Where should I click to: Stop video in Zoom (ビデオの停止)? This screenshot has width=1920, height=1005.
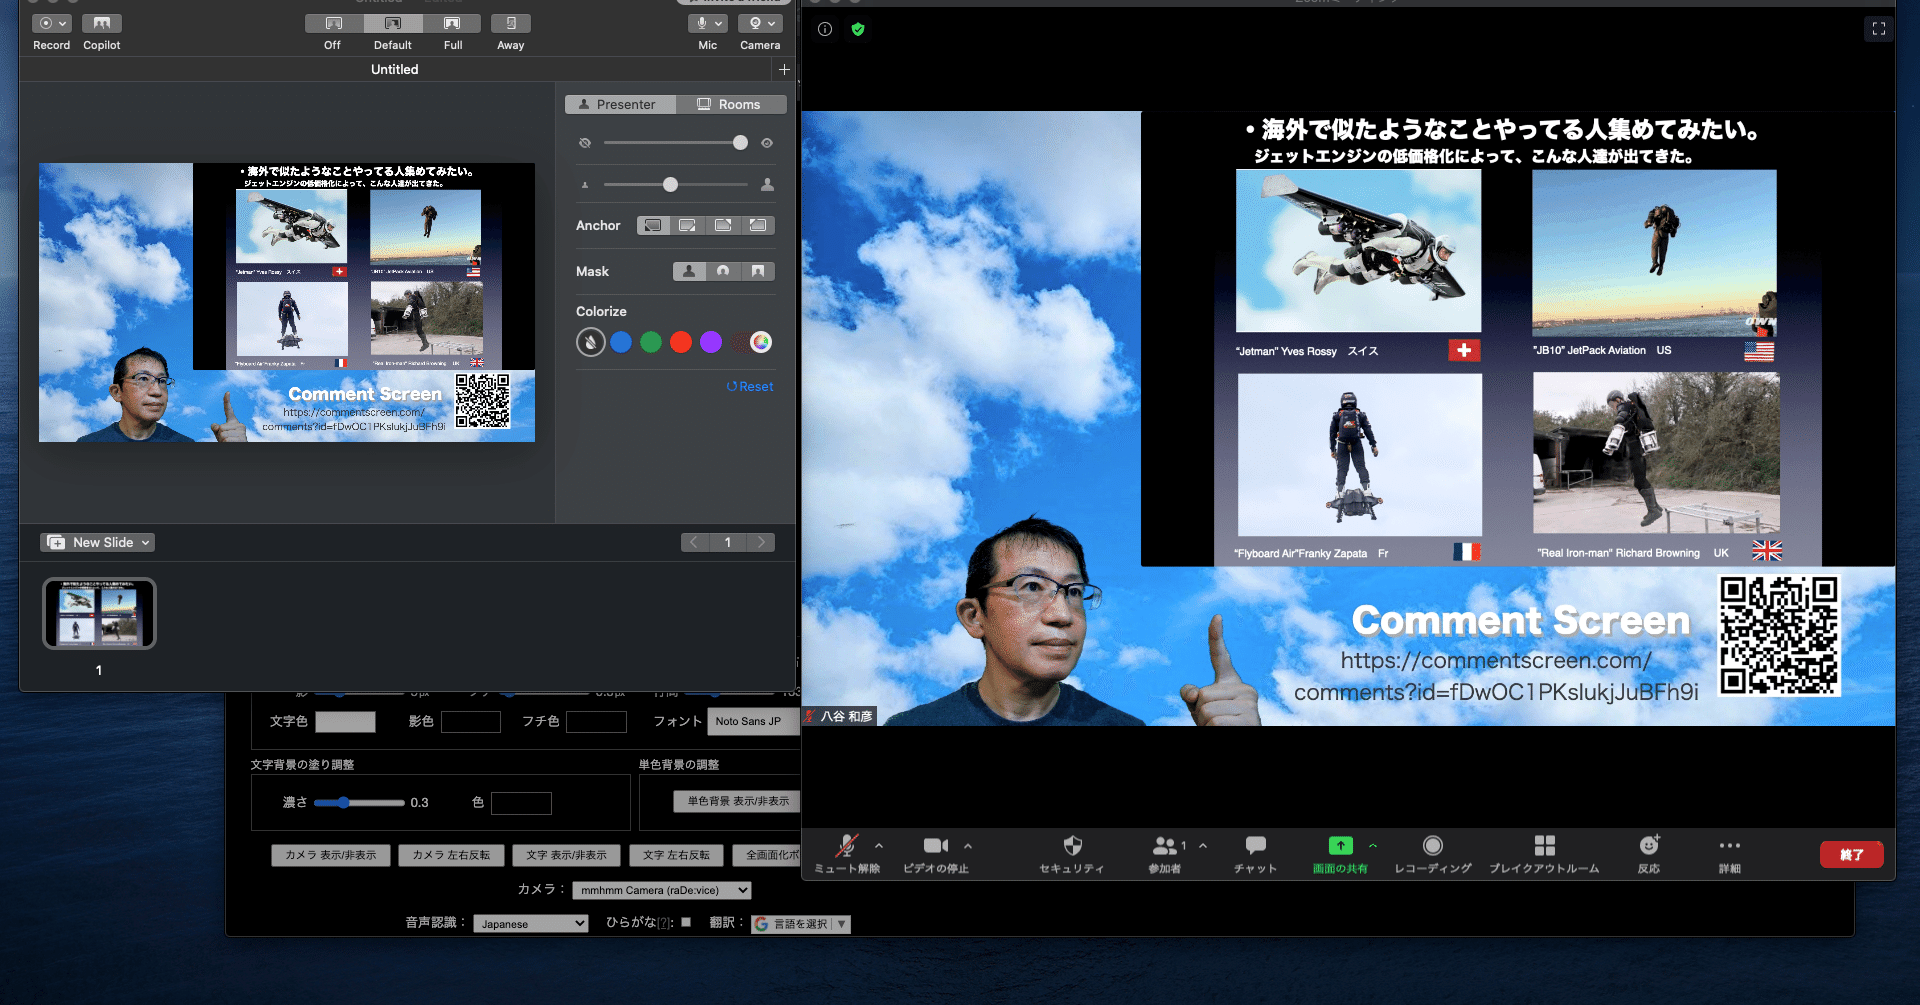pyautogui.click(x=936, y=853)
